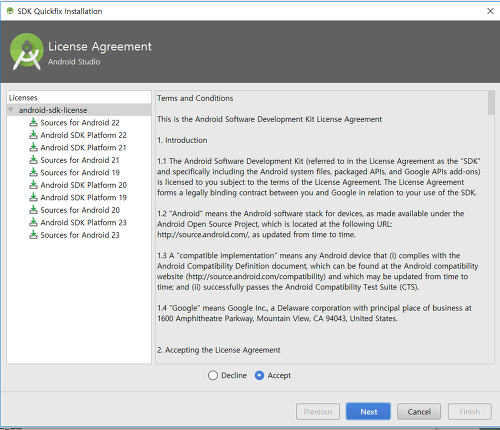Click download icon beside Sources for Android 19
500x430 pixels.
[x=33, y=172]
